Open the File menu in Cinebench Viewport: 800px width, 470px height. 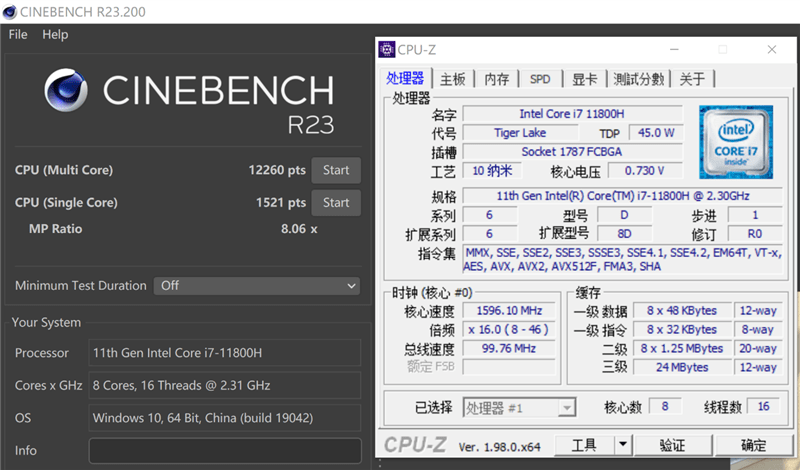[18, 35]
